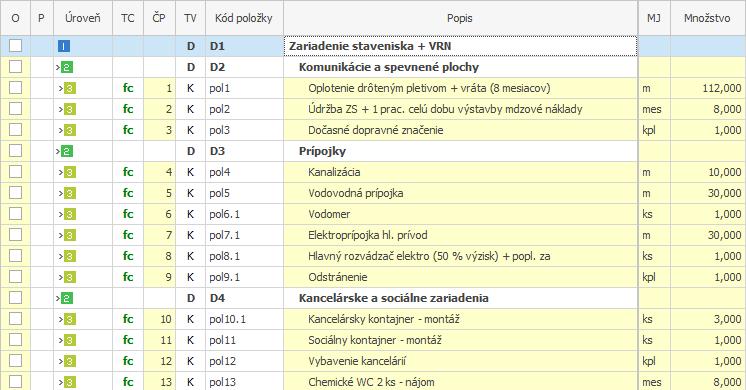The image size is (746, 390).
Task: Edit the Zariadenie staveniska + VRN description field
Action: 461,46
